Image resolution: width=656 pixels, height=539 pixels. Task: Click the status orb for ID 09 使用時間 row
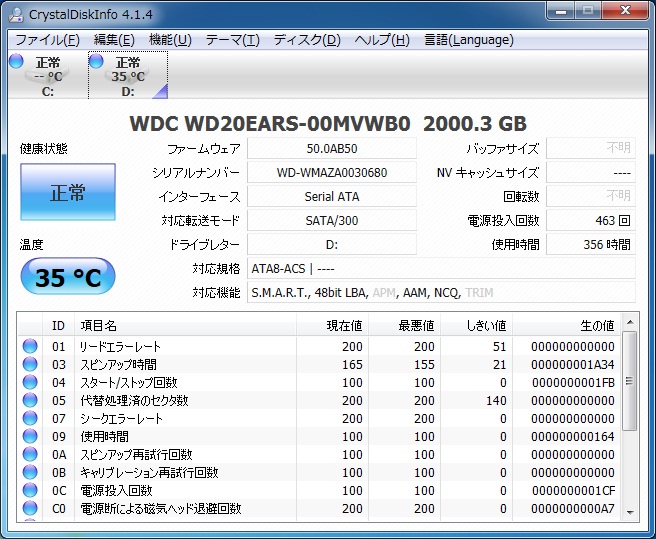click(30, 436)
